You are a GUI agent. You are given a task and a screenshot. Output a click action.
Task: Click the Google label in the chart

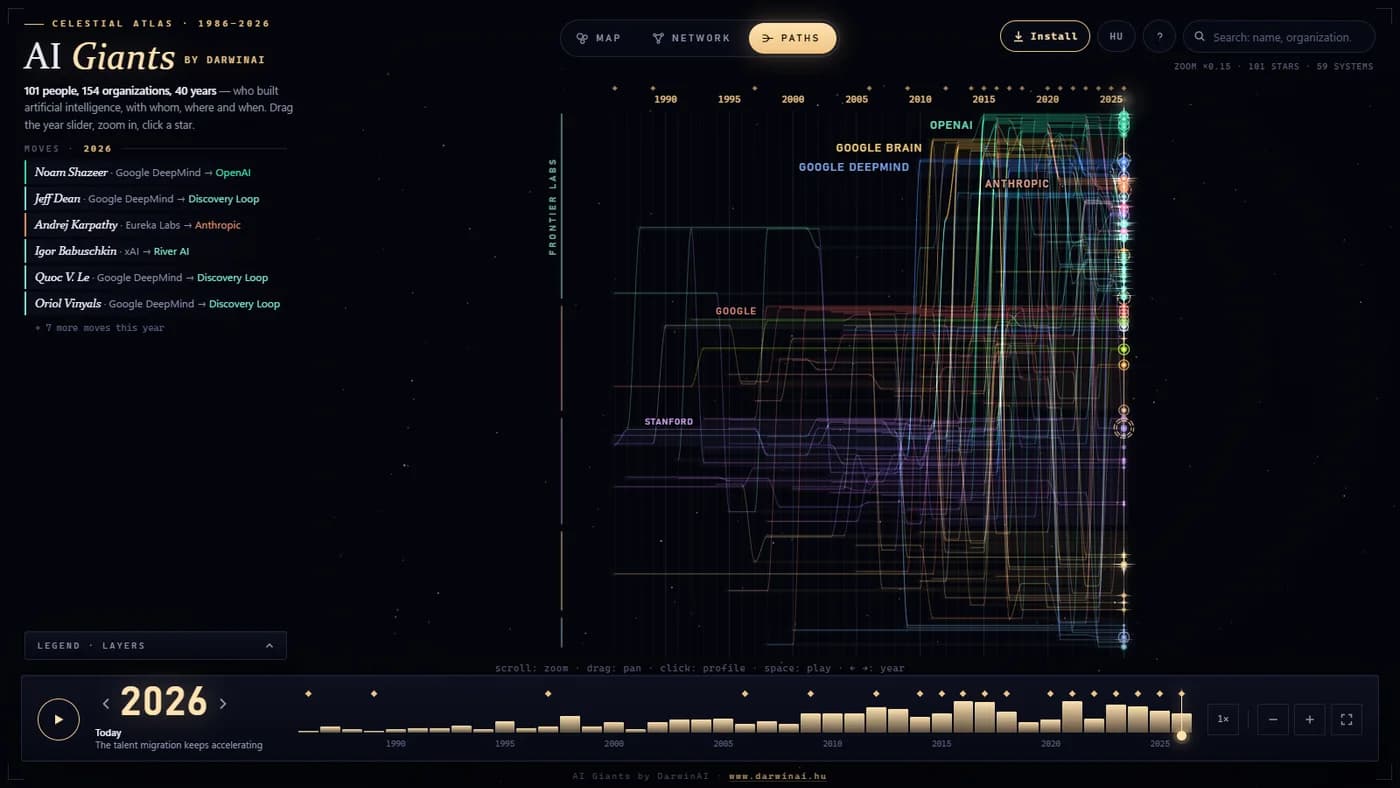(x=736, y=311)
